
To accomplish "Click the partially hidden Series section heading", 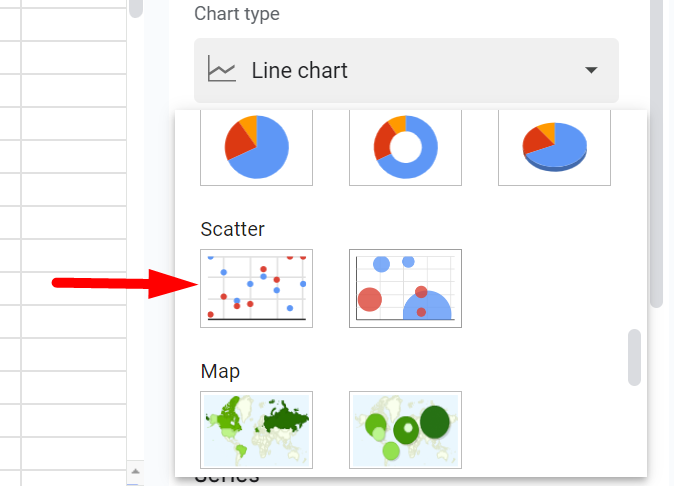I will pyautogui.click(x=227, y=477).
